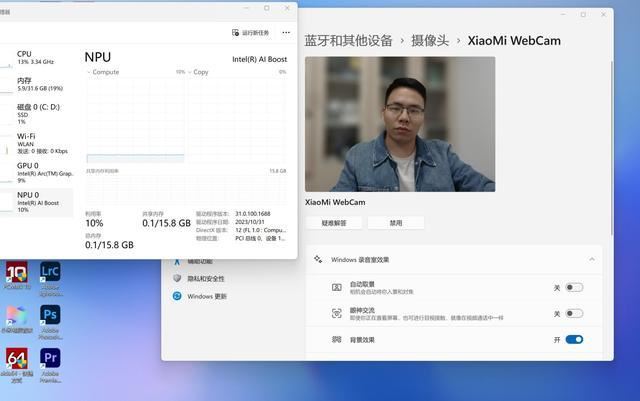Go to Bluetooth & devices breadcrumb
The image size is (640, 401).
(x=347, y=41)
